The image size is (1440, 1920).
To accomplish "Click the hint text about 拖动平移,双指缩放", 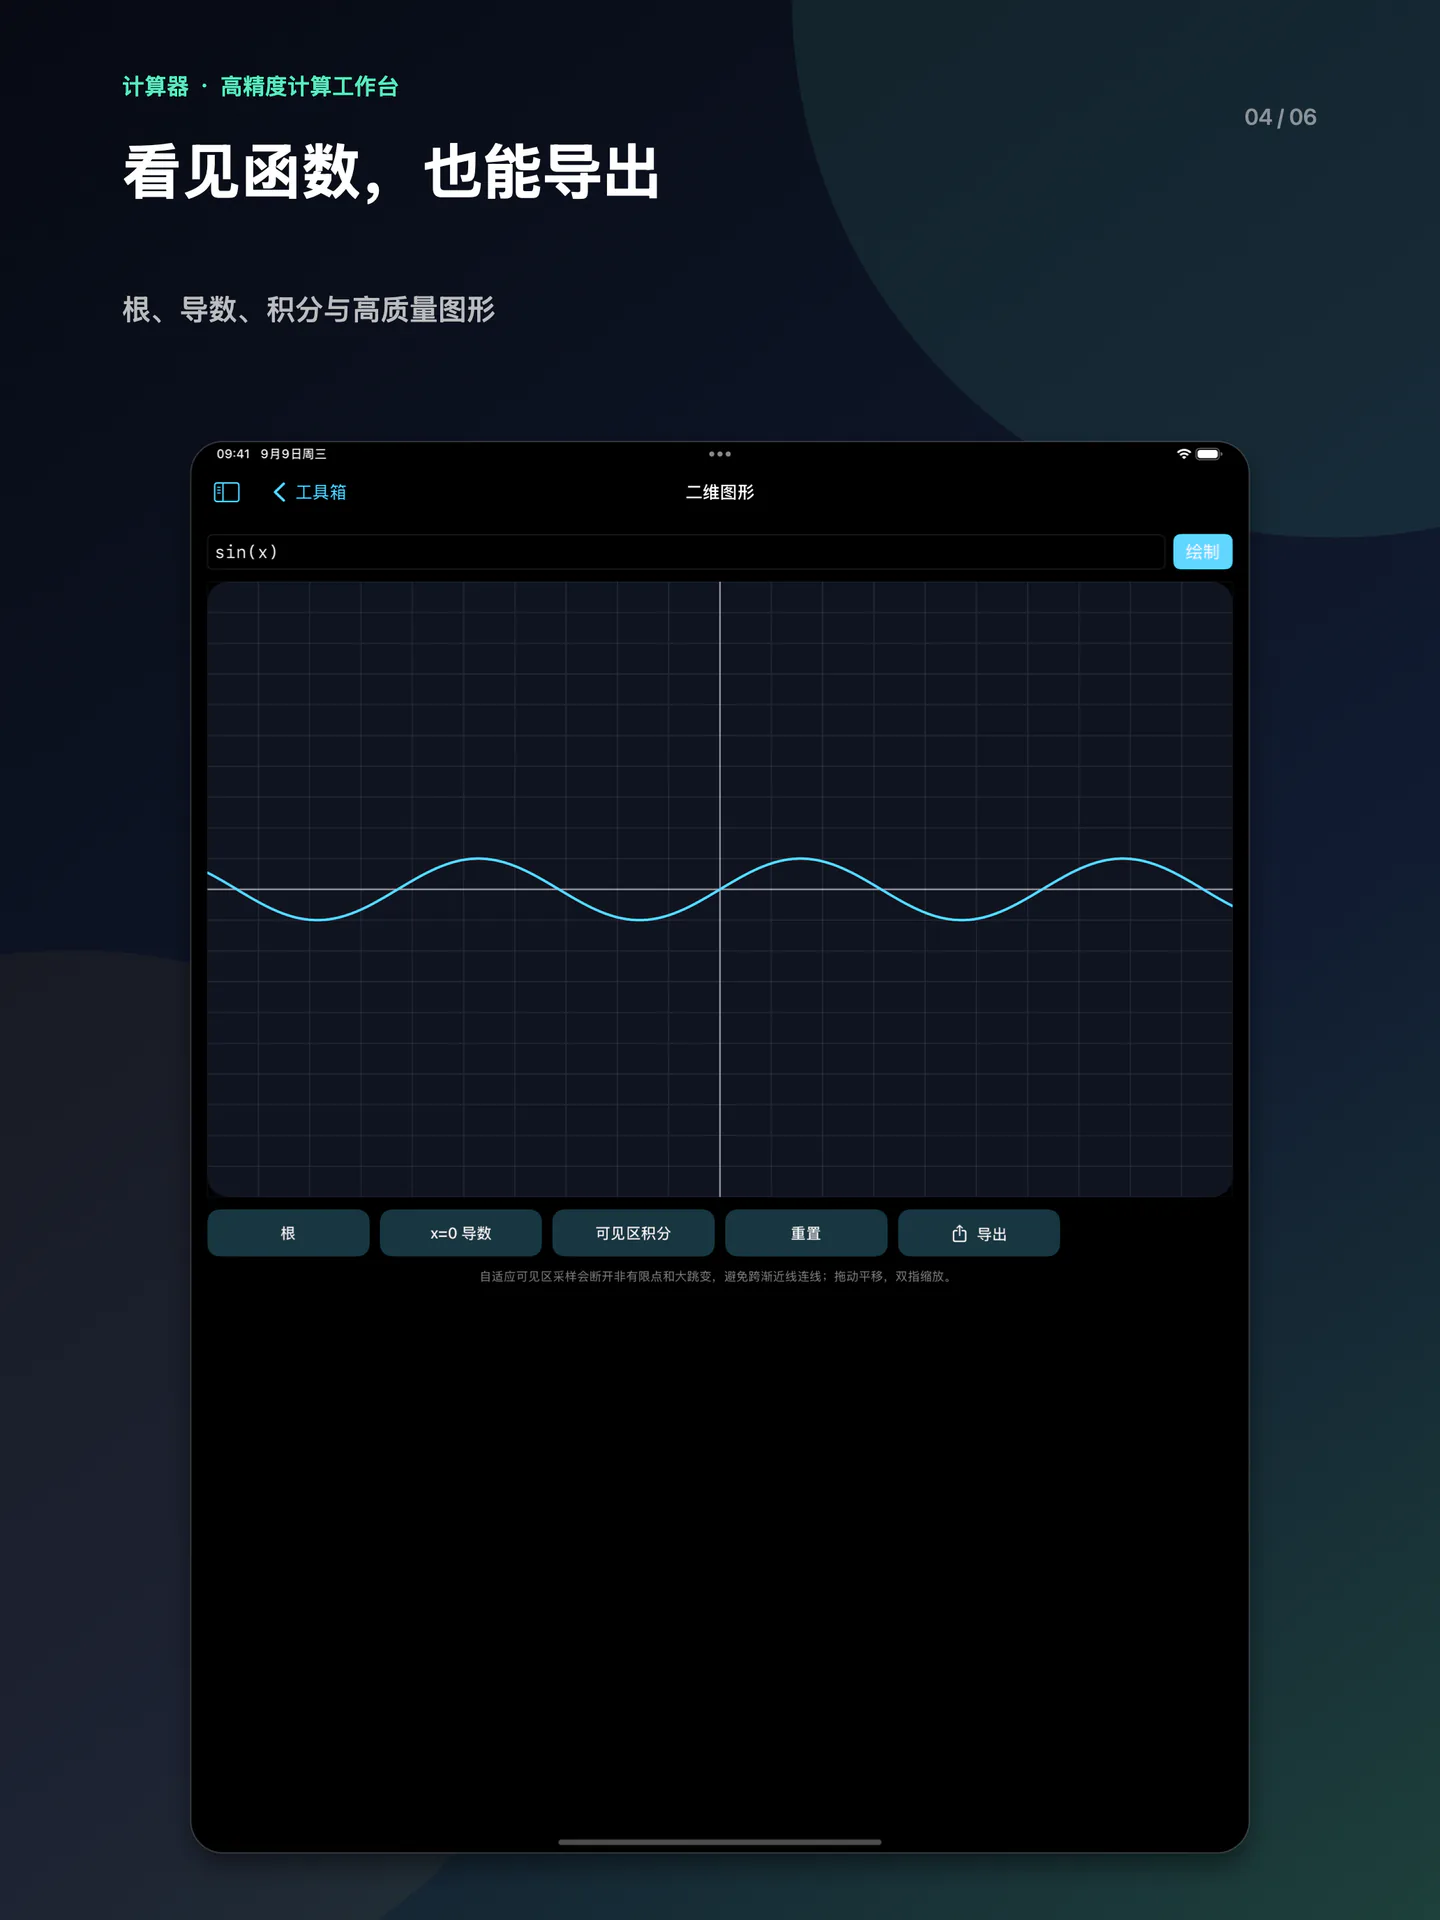I will (x=716, y=1277).
